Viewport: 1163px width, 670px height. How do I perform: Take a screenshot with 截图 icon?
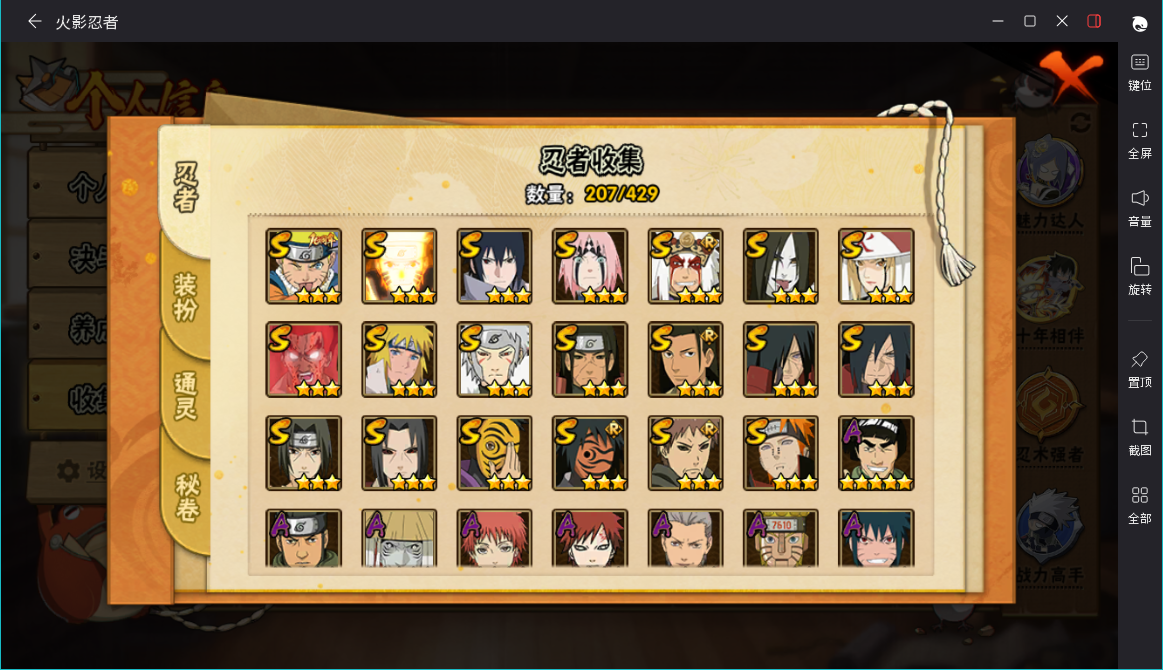pos(1139,437)
